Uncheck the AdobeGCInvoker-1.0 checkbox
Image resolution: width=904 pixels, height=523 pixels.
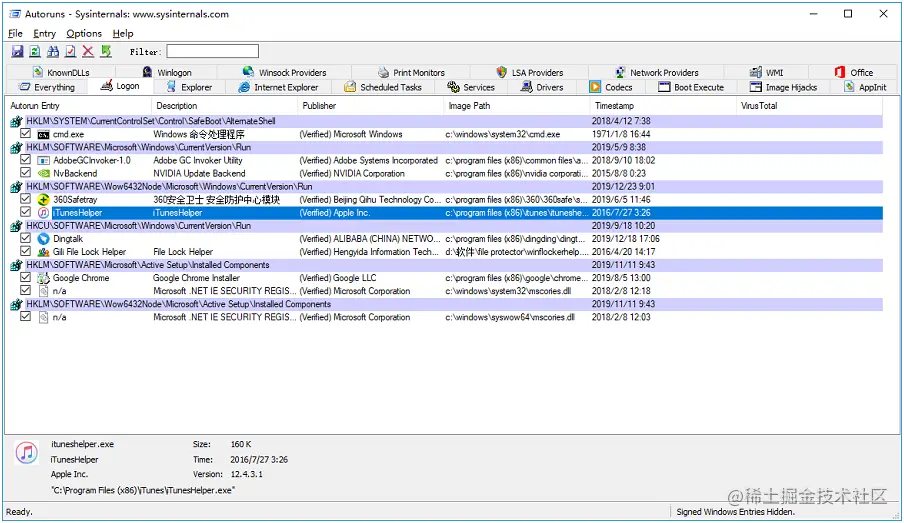point(25,160)
